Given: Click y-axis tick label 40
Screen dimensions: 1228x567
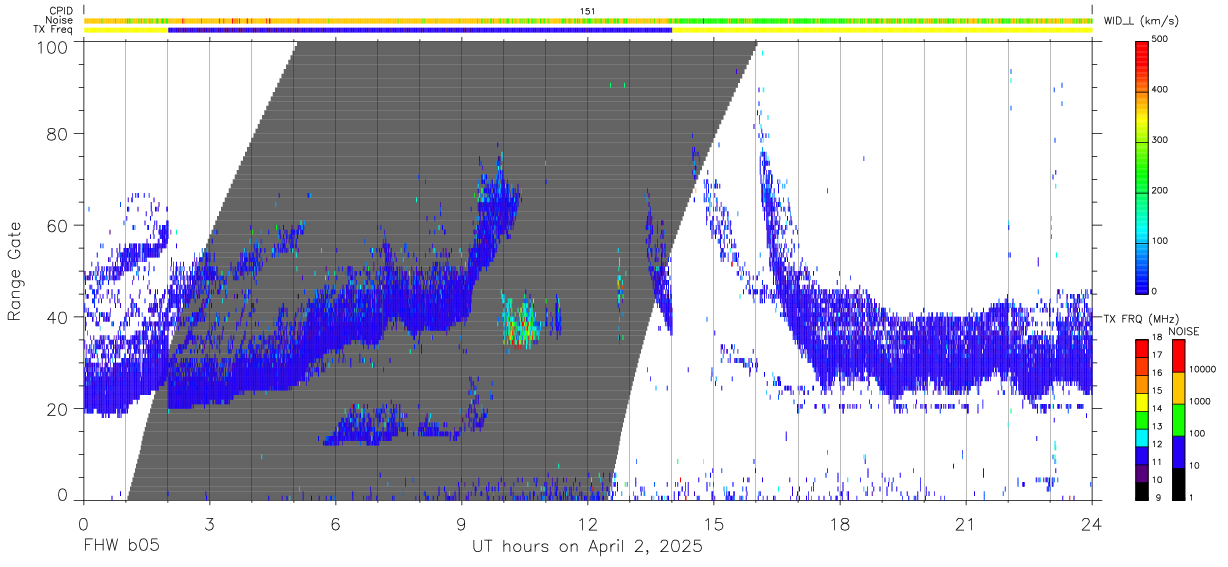Looking at the screenshot, I should tap(58, 317).
